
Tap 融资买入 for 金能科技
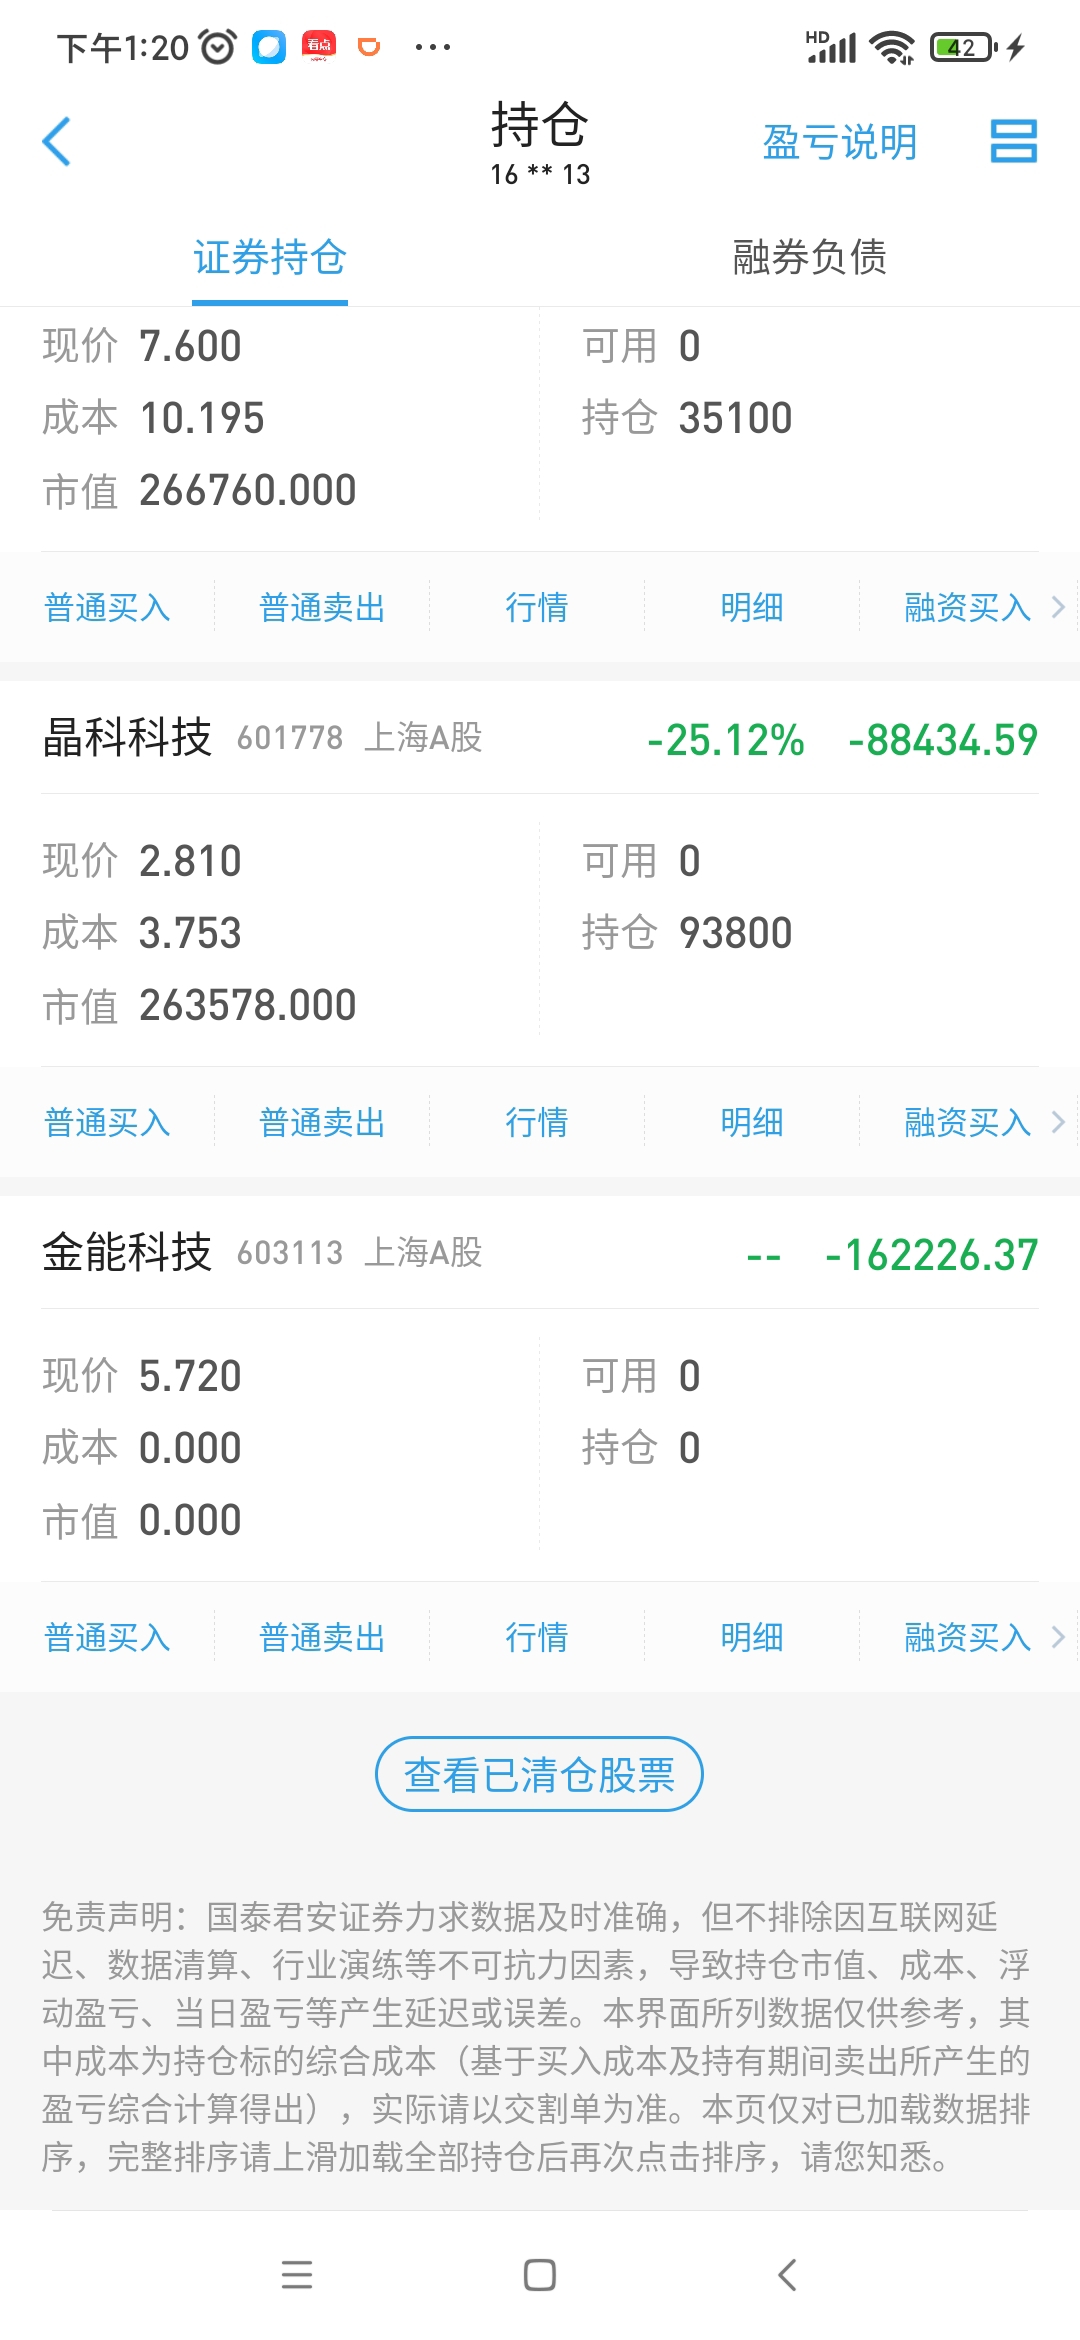[x=967, y=1637]
